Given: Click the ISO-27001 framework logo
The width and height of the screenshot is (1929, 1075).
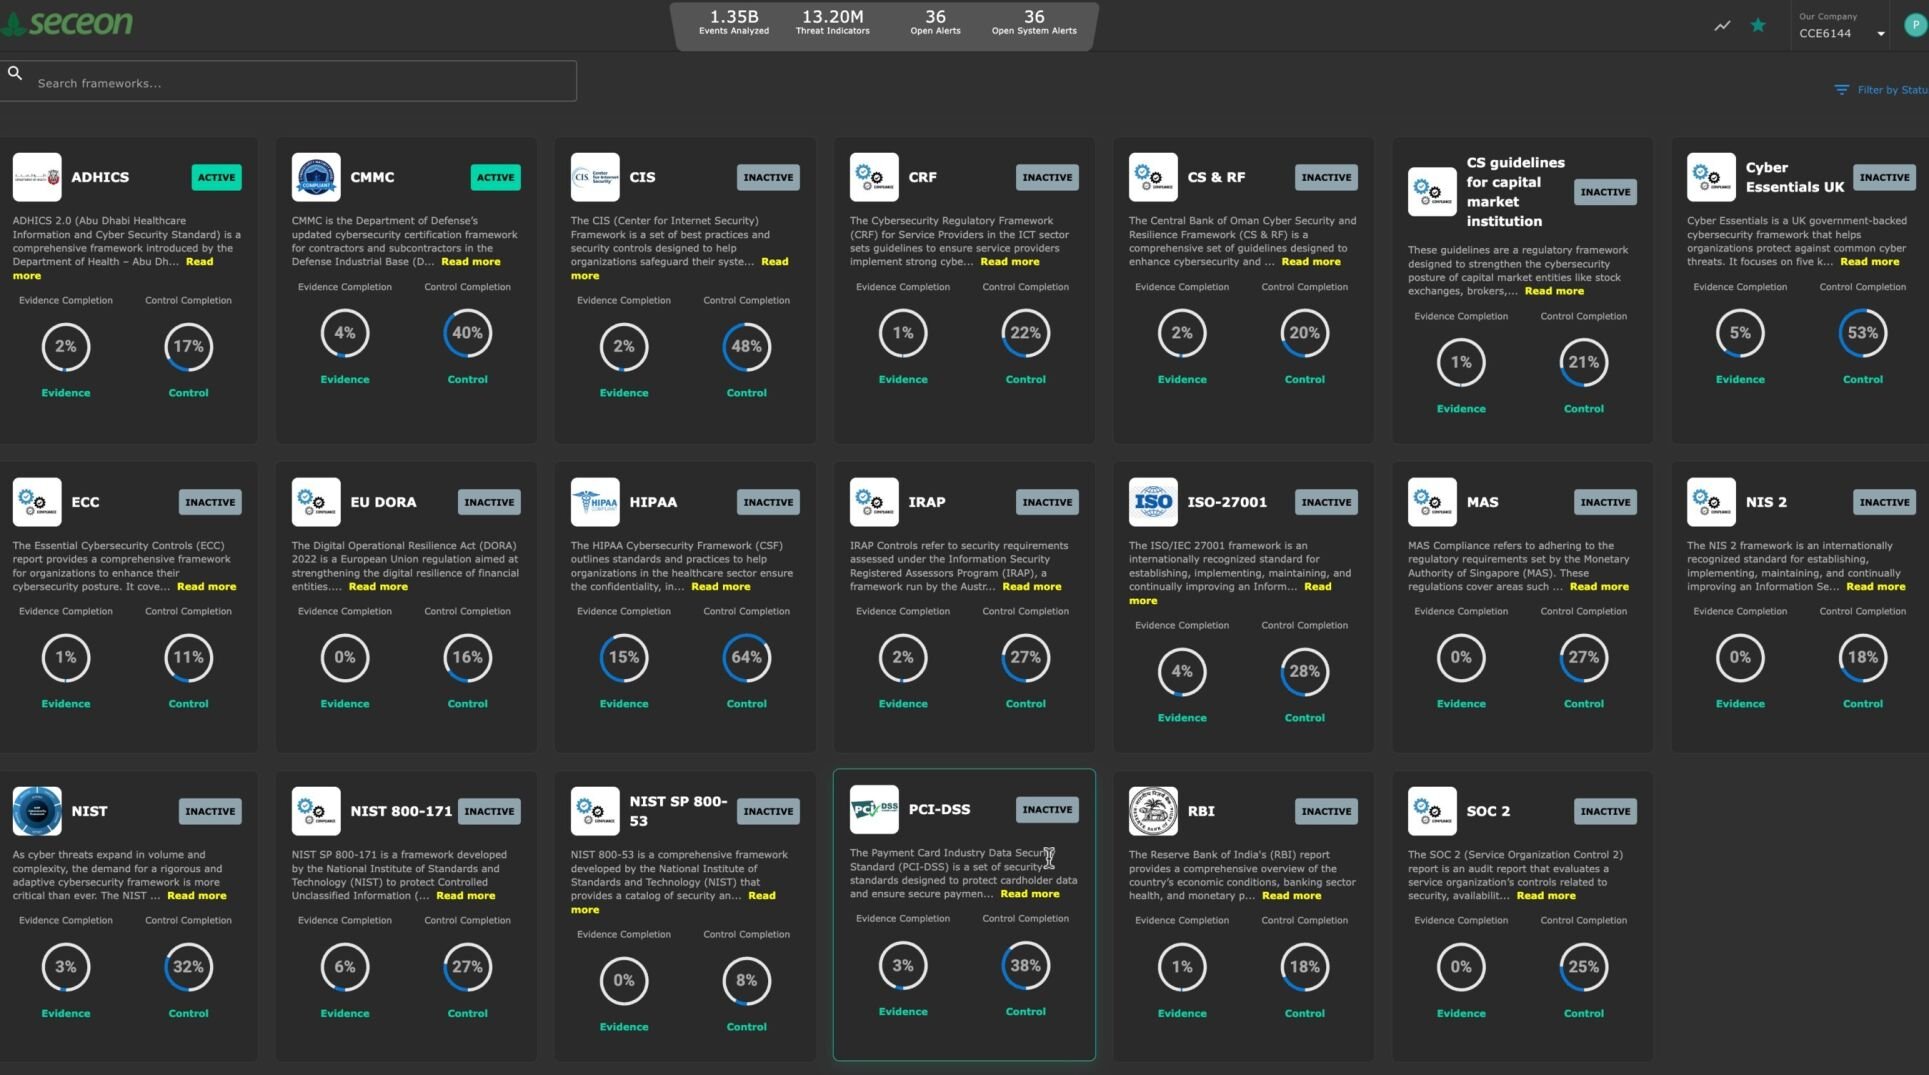Looking at the screenshot, I should (1153, 502).
